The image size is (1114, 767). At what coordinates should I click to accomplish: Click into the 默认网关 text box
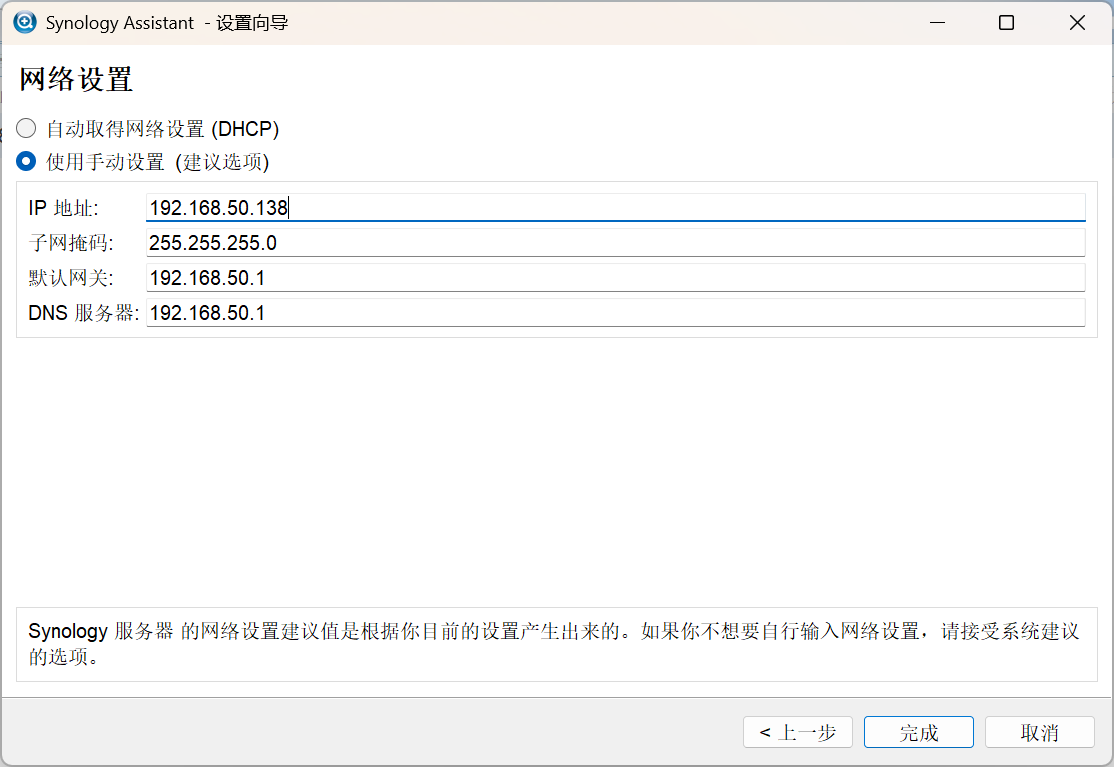[615, 278]
